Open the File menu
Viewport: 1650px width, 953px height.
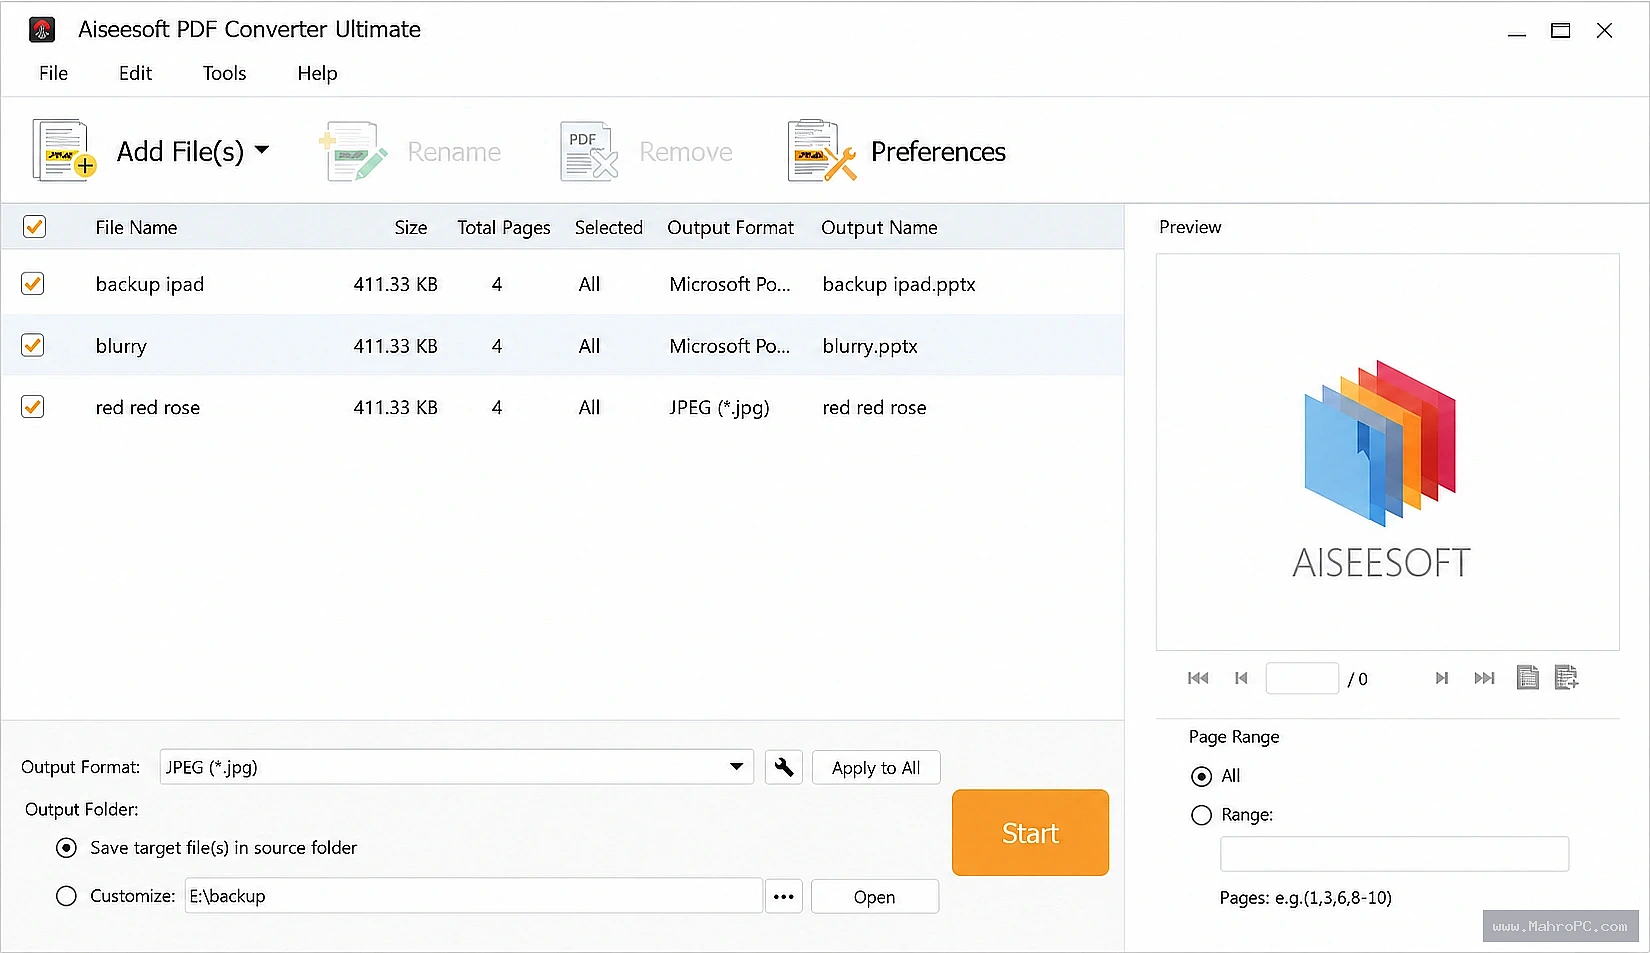tap(53, 73)
